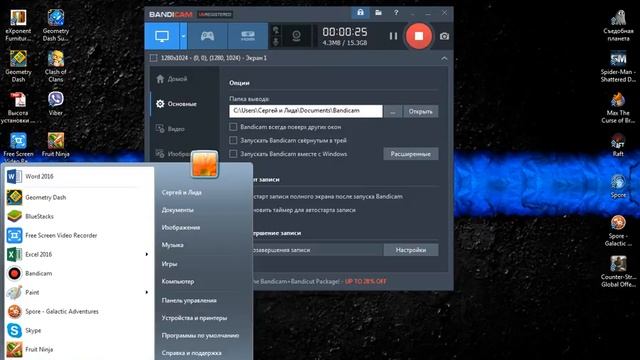
Task: Browse output folder with the ... button
Action: [393, 111]
